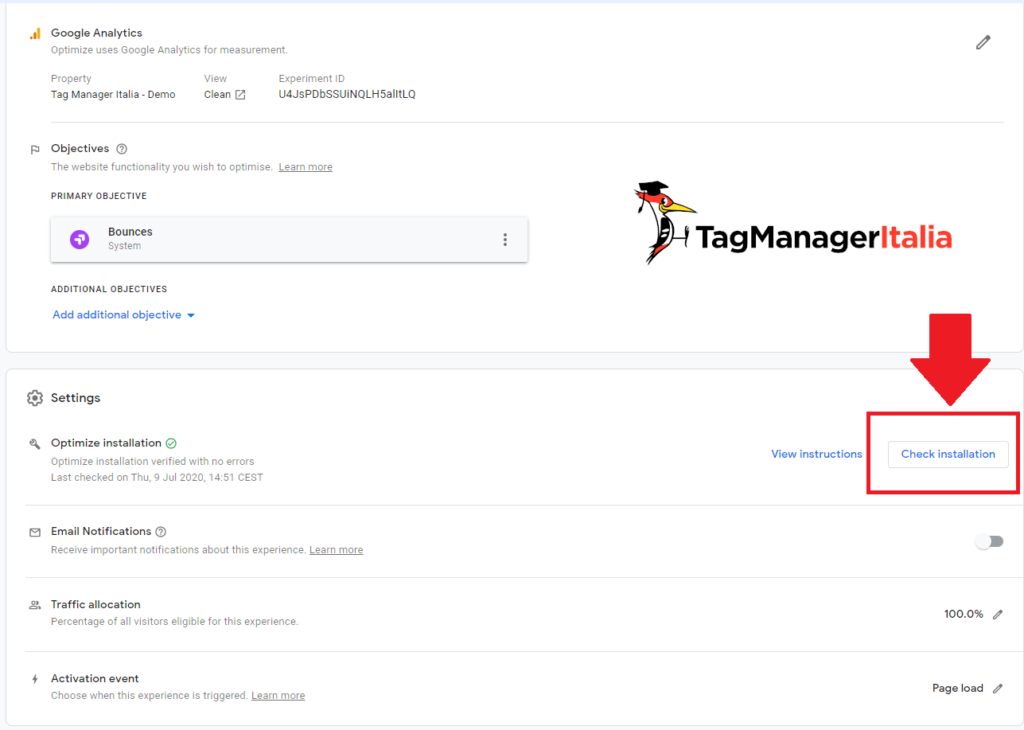Click the property name Tag Manager Italia - Demo
The image size is (1024, 730).
pos(113,95)
